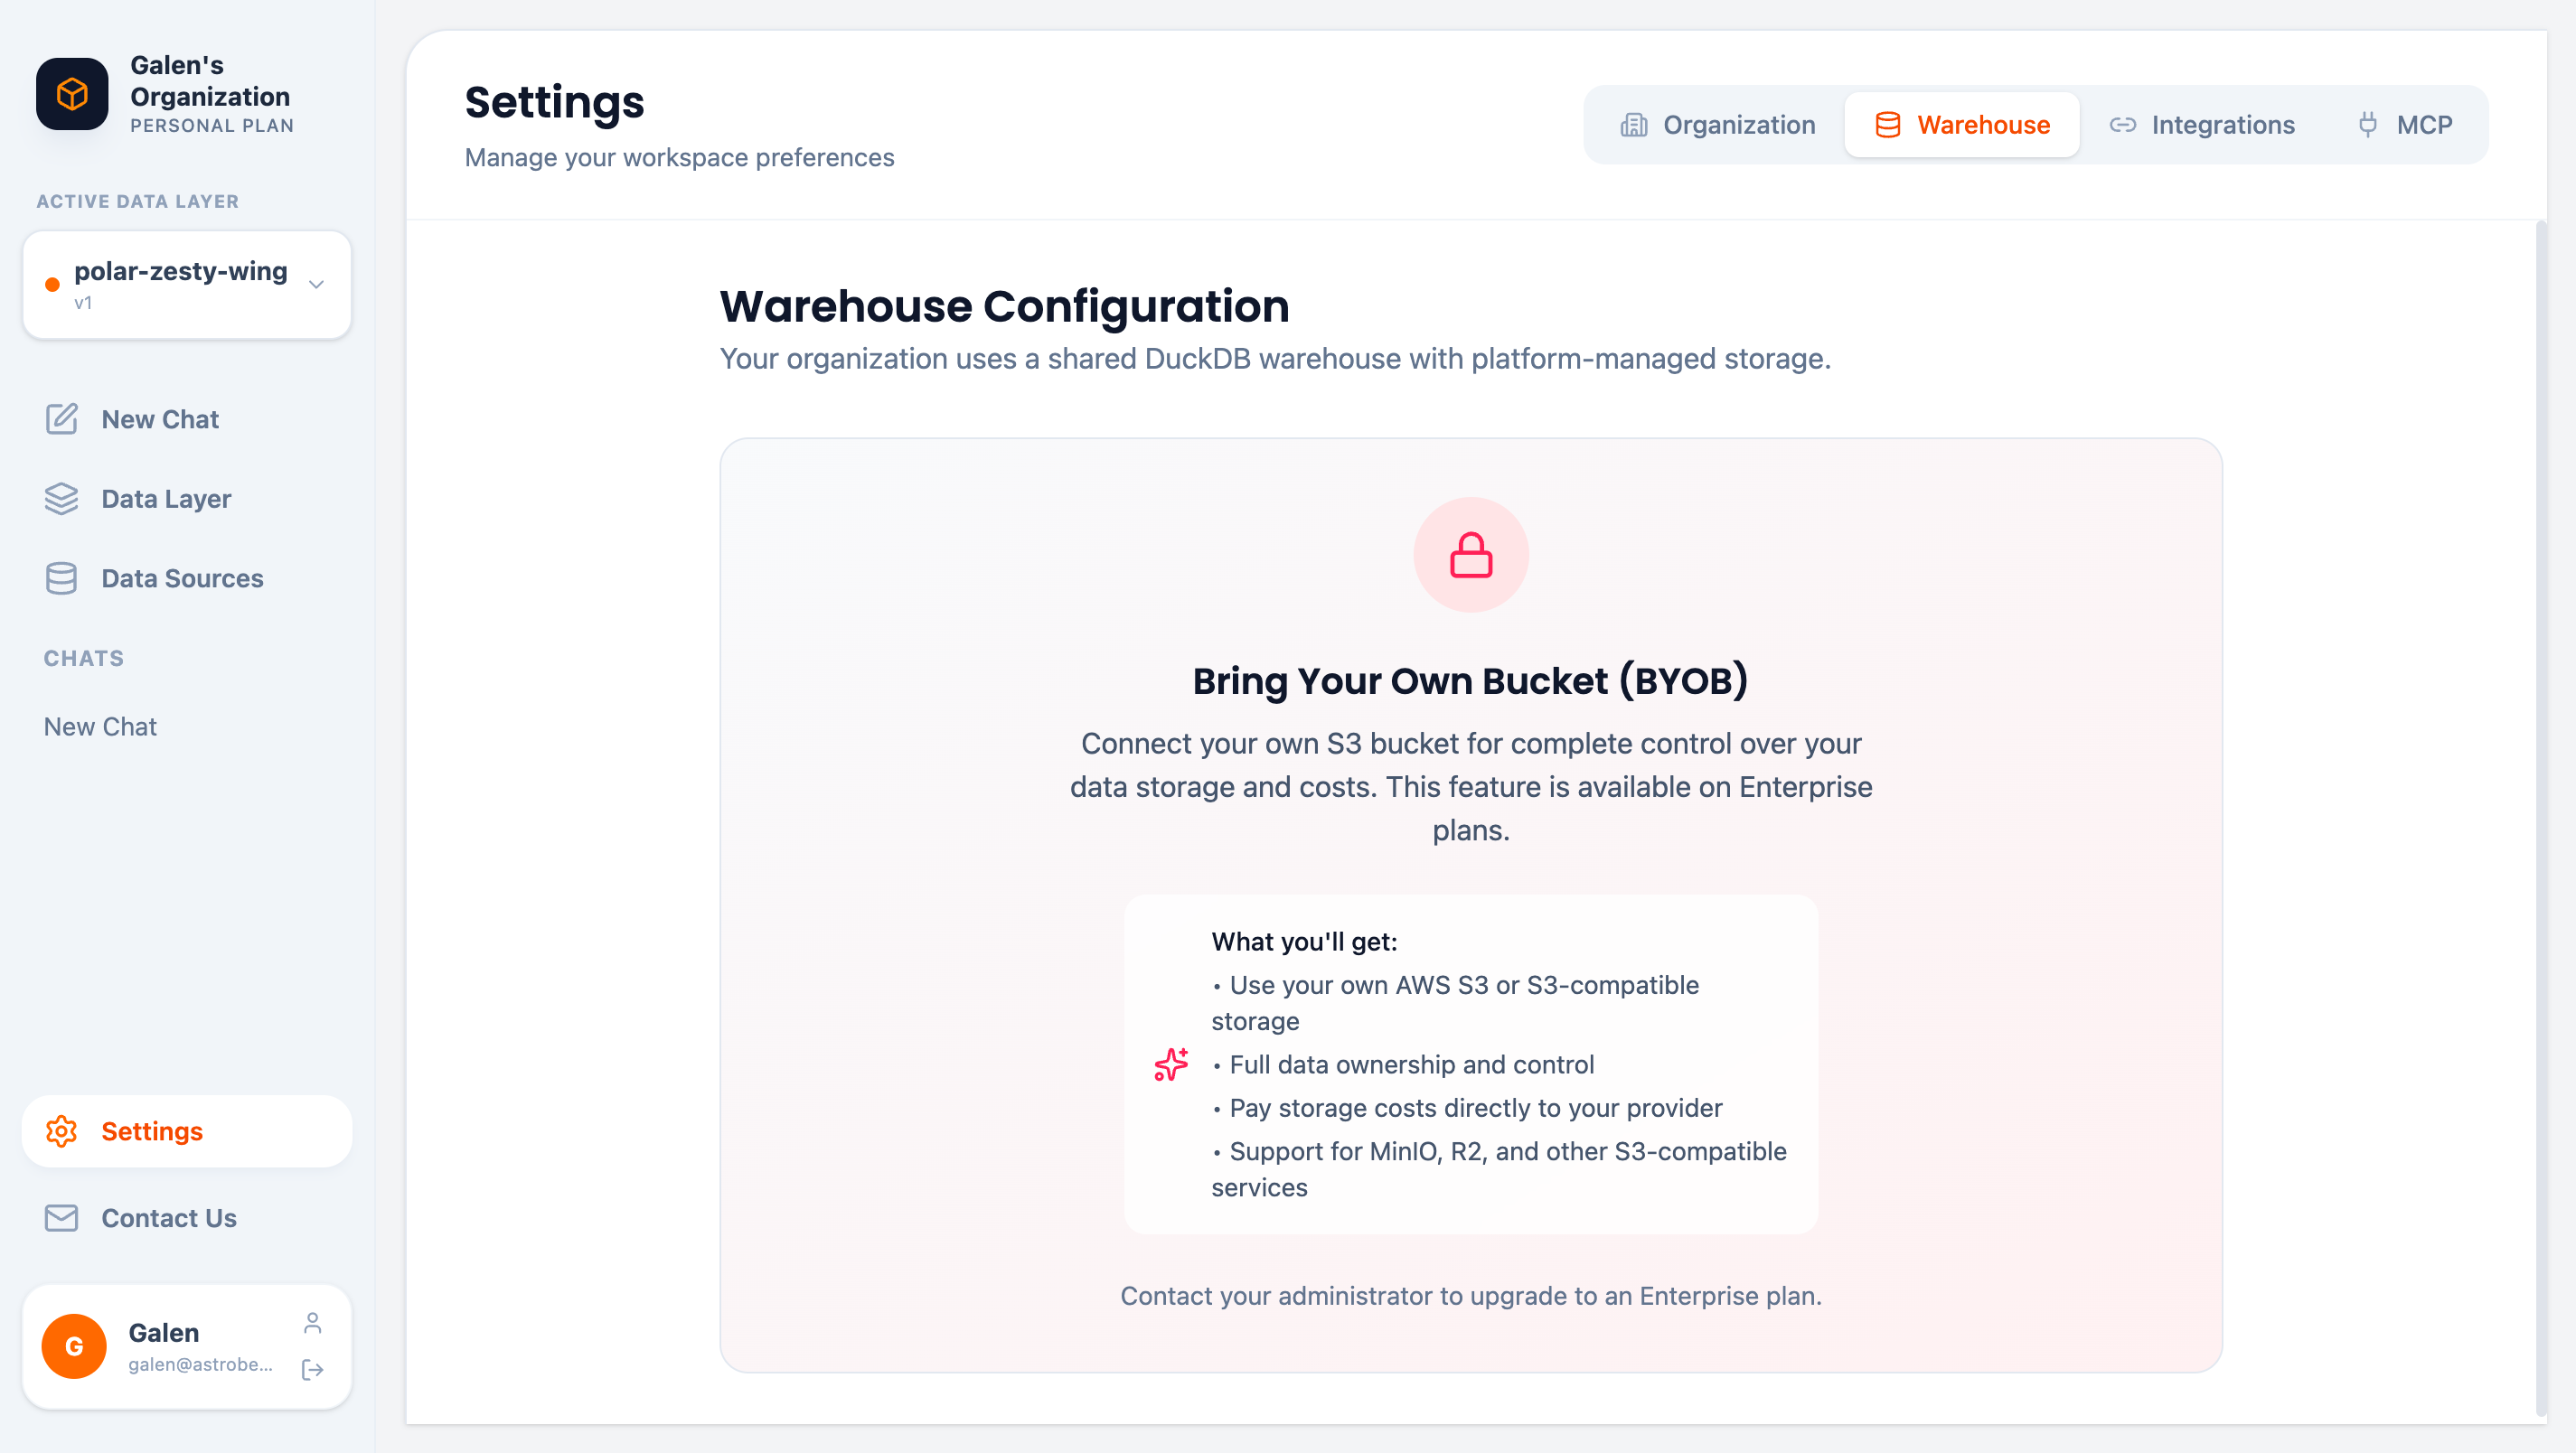
Task: Click the Data Sources database icon
Action: click(61, 578)
